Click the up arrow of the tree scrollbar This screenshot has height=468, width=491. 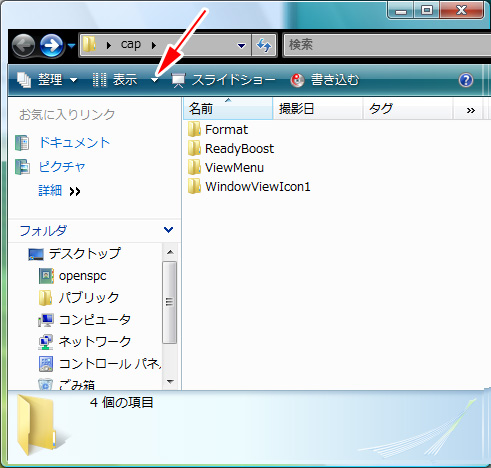[x=170, y=252]
